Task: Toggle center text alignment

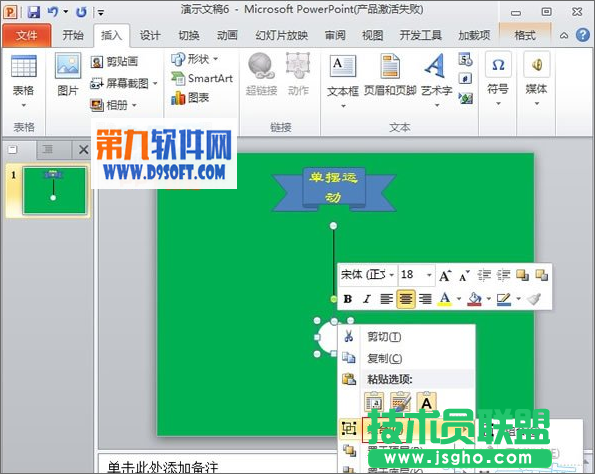Action: [x=406, y=299]
